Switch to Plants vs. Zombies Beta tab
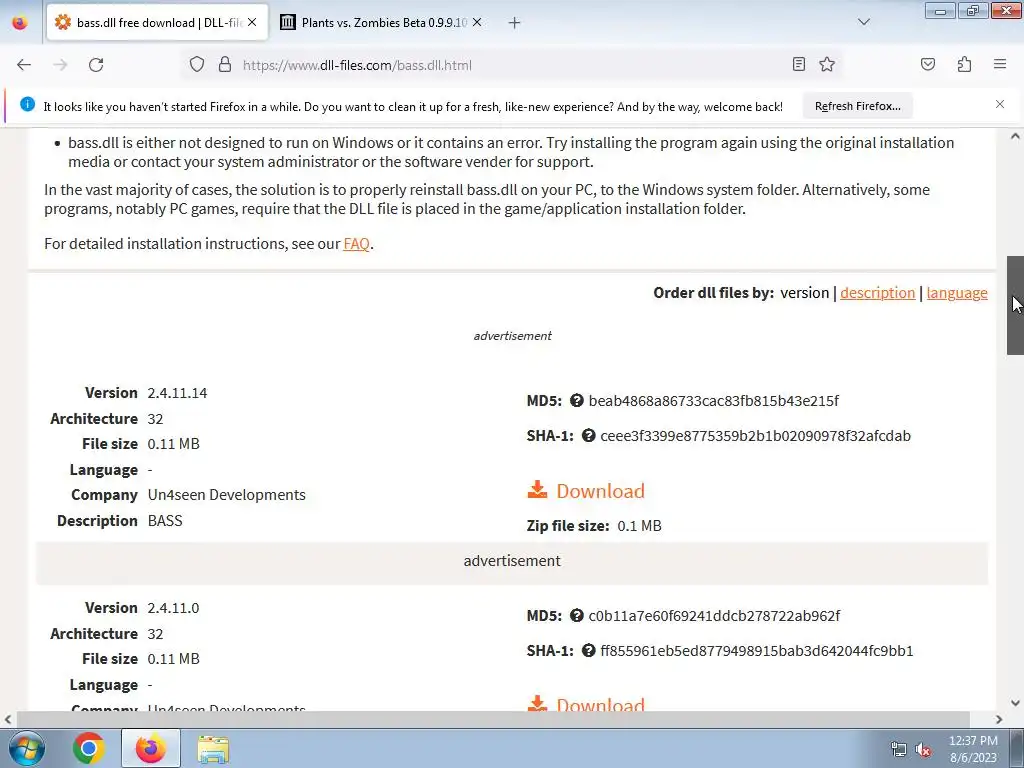This screenshot has height=768, width=1024. tap(384, 22)
